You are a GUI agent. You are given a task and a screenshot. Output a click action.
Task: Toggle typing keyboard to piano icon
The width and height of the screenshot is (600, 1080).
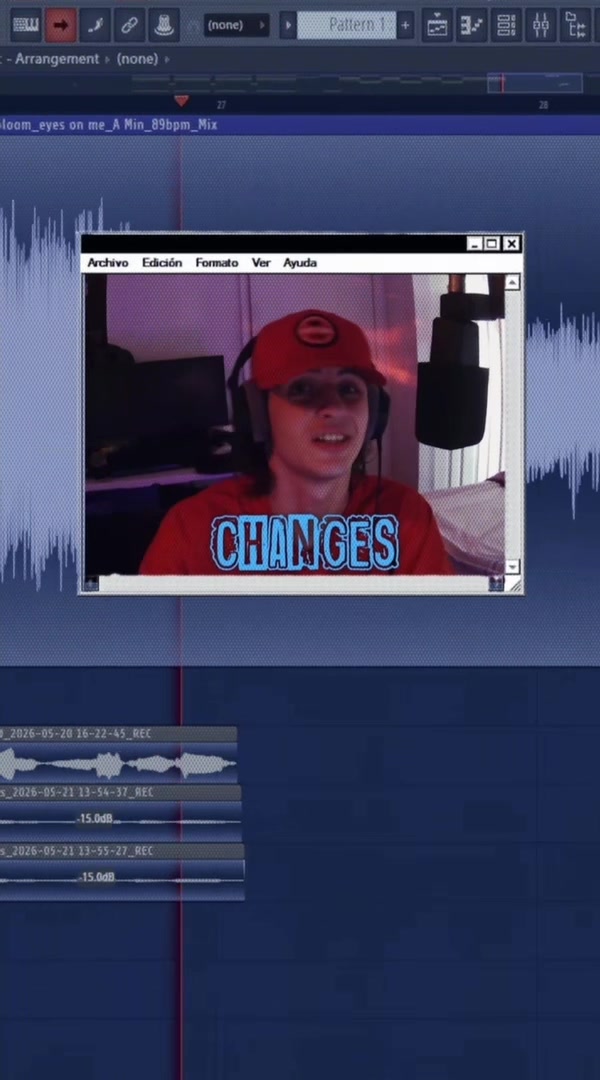[x=26, y=25]
